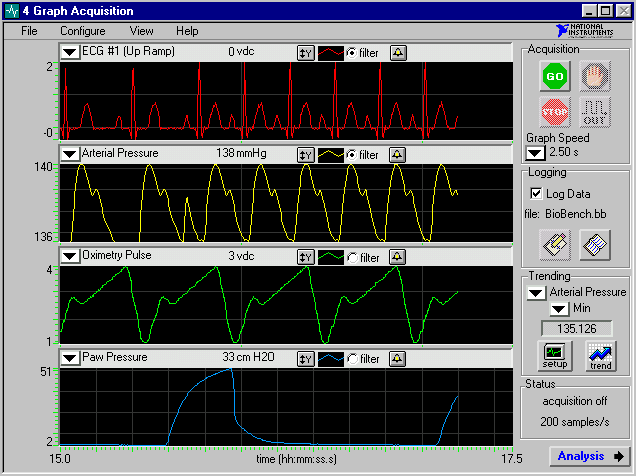Open the Trending Min statistic dropdown
Screen dimensions: 636x476
(x=559, y=309)
